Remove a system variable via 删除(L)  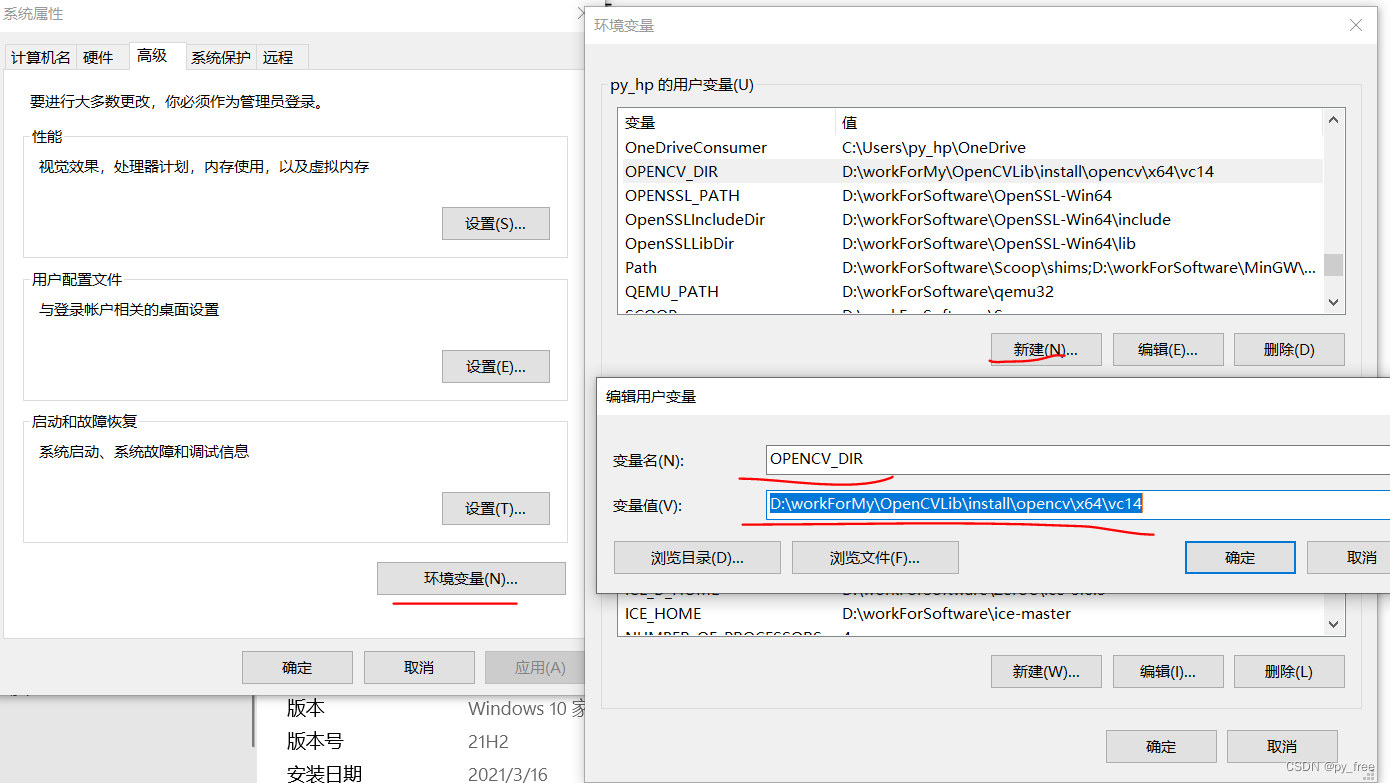tap(1289, 671)
